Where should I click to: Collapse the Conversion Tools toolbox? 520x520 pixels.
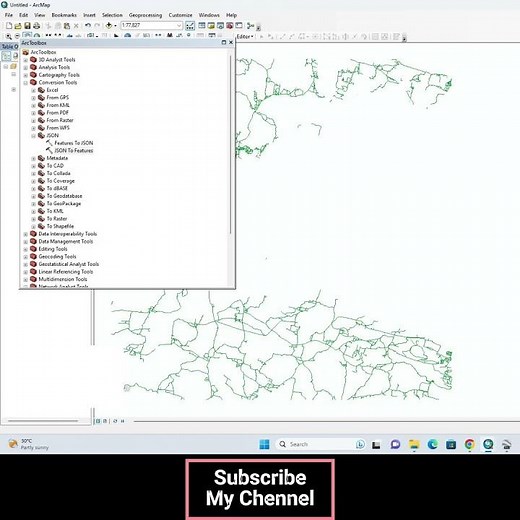pos(26,83)
